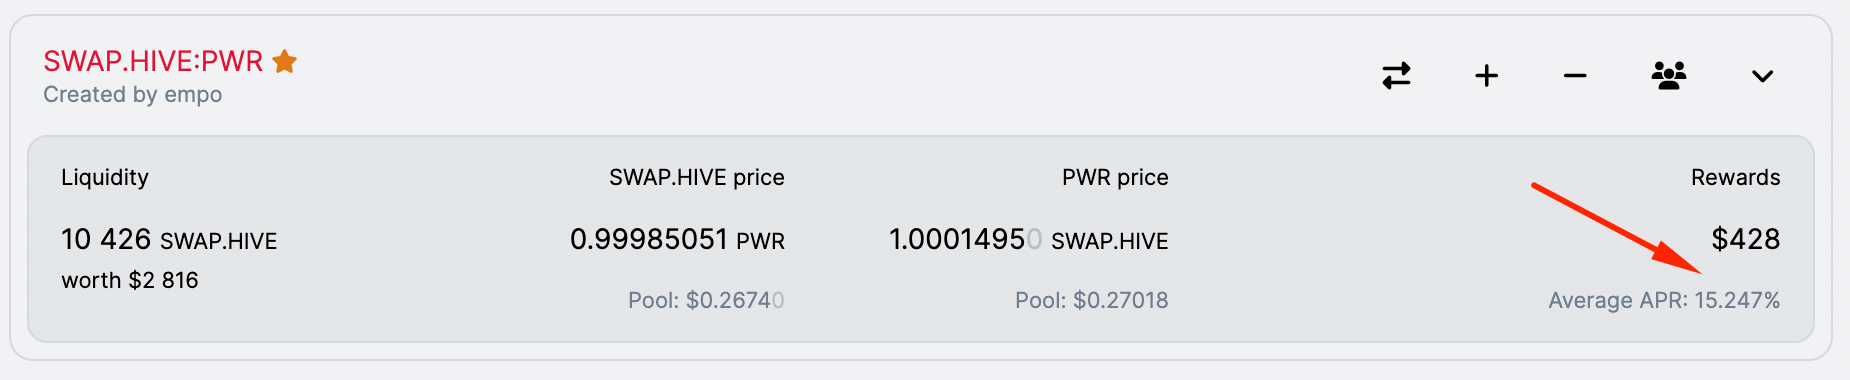Collapse the pool details chevron

coord(1763,76)
